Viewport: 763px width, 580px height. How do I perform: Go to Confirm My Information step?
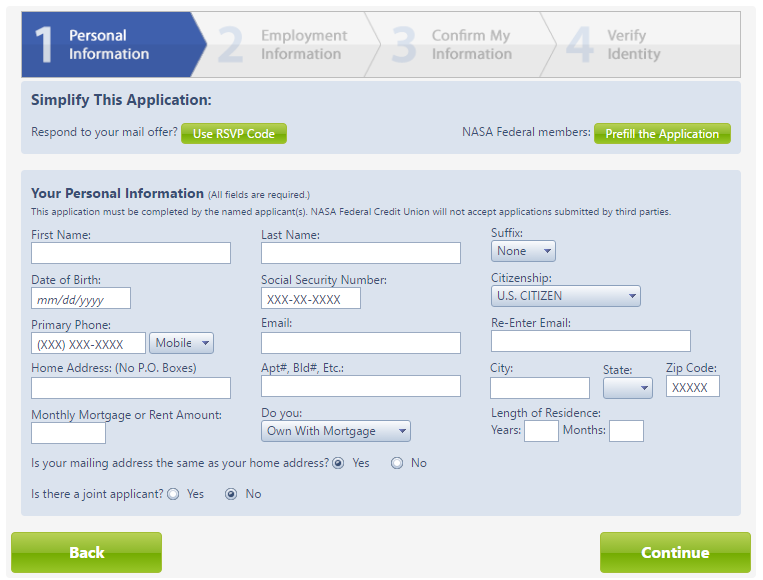click(462, 45)
